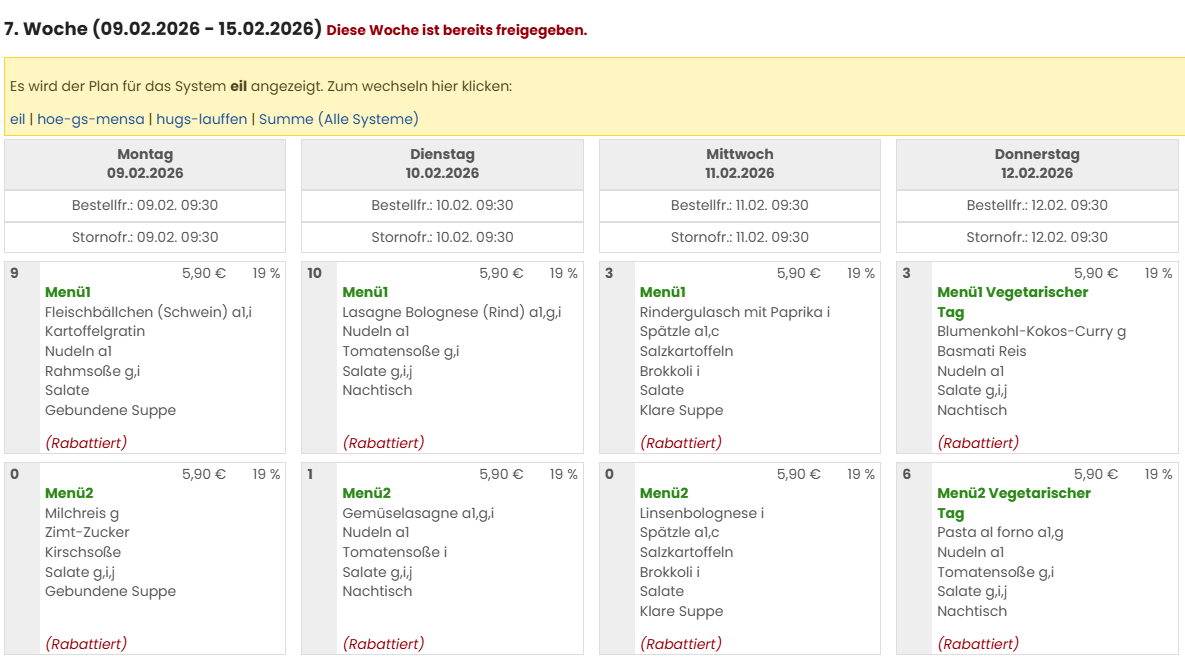Open Menü1 Vegetarischer Tag on Thursday
The image size is (1185, 662).
point(1012,301)
